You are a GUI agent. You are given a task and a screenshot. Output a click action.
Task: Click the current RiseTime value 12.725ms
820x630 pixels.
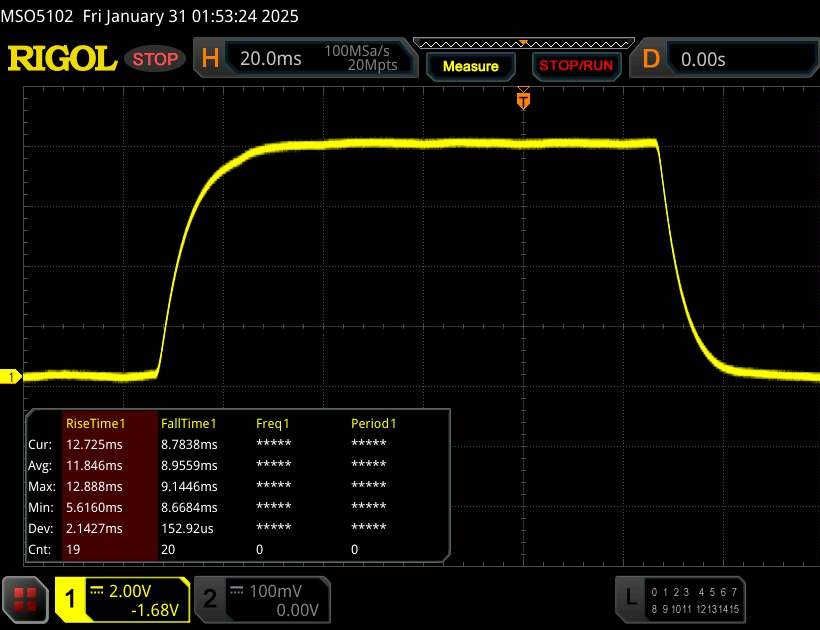[94, 444]
